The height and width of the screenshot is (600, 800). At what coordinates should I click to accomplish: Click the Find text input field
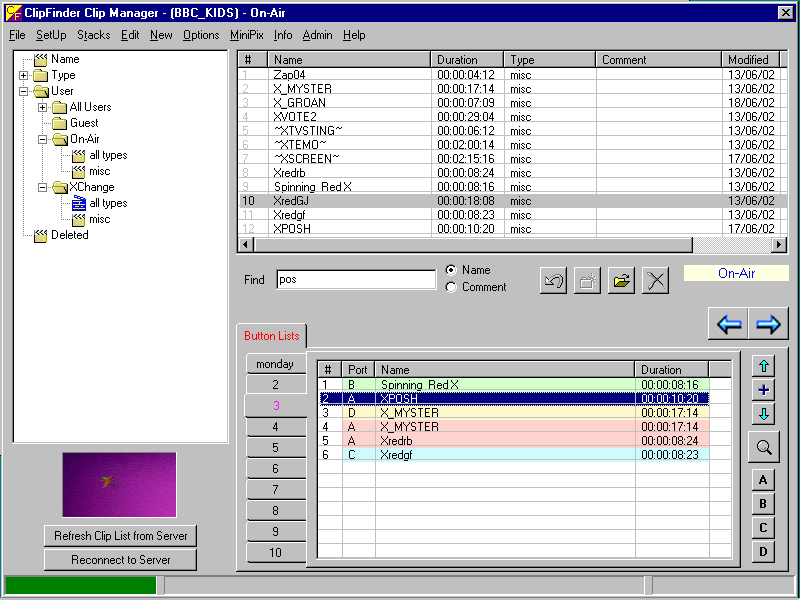pos(356,280)
